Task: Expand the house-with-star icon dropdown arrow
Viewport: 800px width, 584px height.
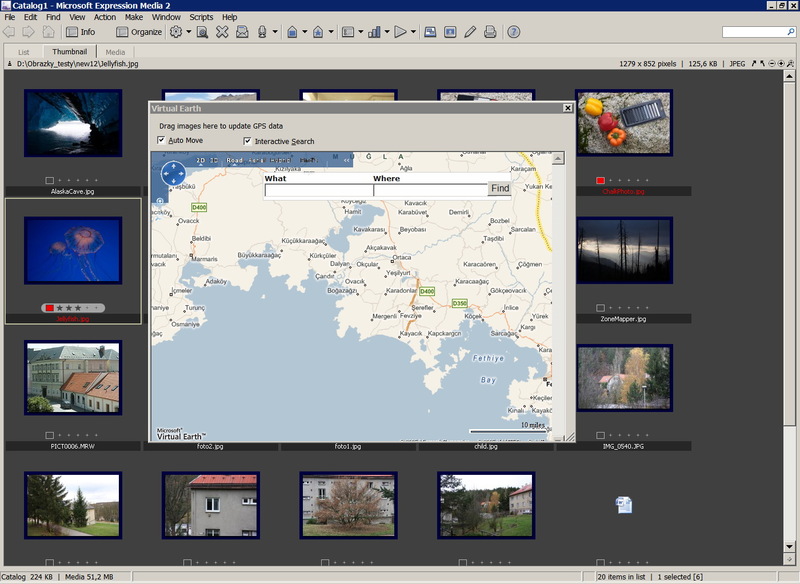Action: [331, 32]
